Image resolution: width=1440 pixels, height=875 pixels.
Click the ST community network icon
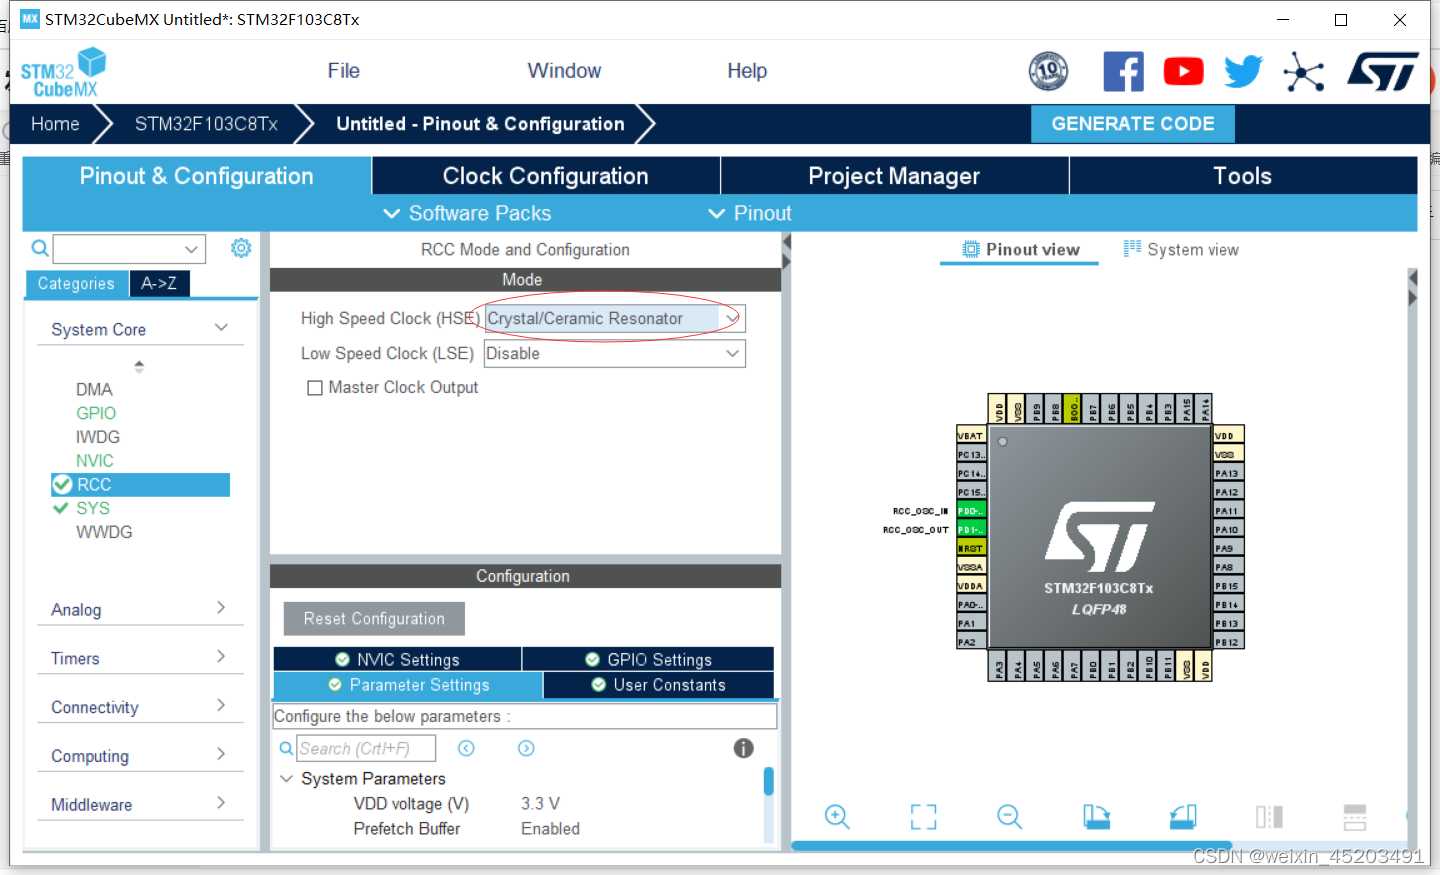[1304, 72]
